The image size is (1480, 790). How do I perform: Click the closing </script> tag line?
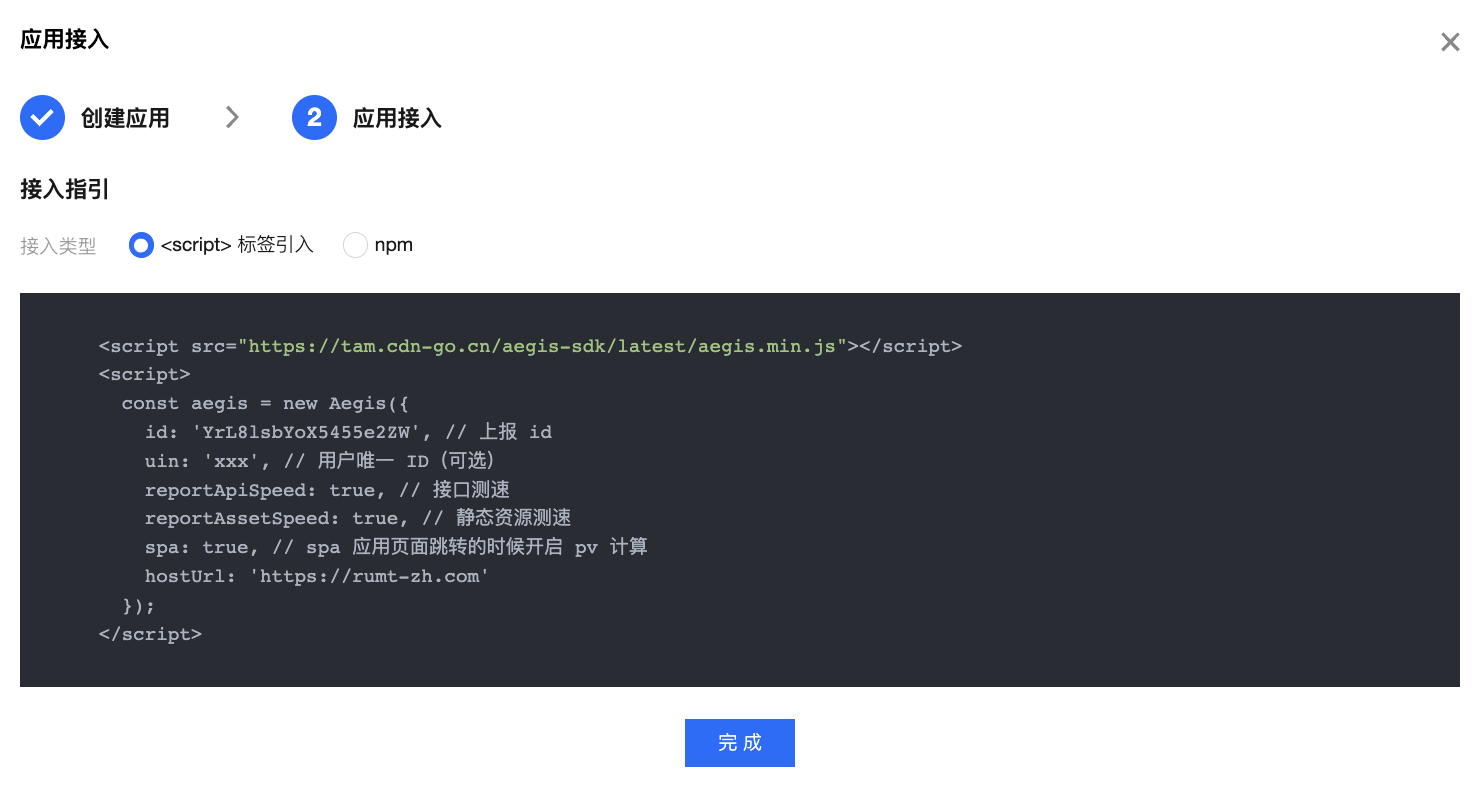pos(150,634)
